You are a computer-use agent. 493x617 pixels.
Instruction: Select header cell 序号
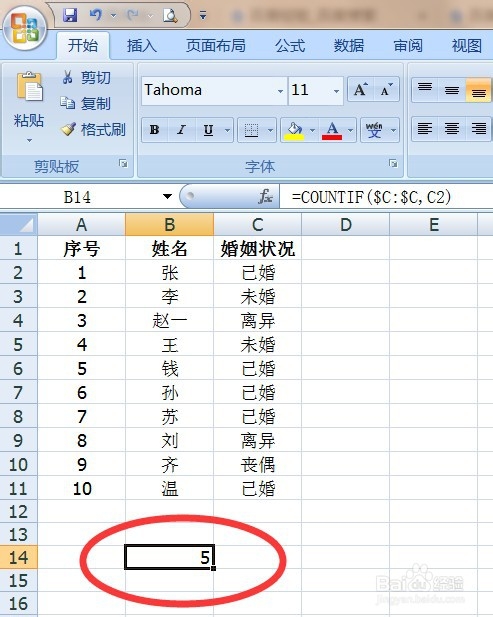[81, 248]
